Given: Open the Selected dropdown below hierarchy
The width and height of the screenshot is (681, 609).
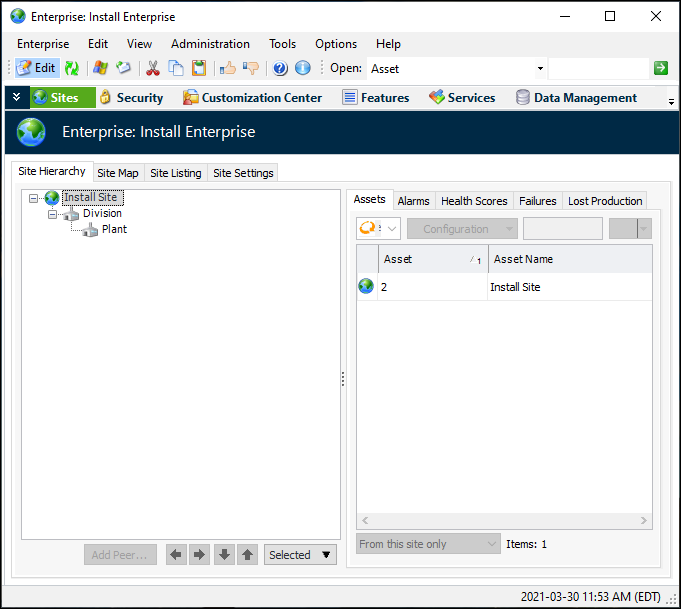Looking at the screenshot, I should (x=301, y=555).
